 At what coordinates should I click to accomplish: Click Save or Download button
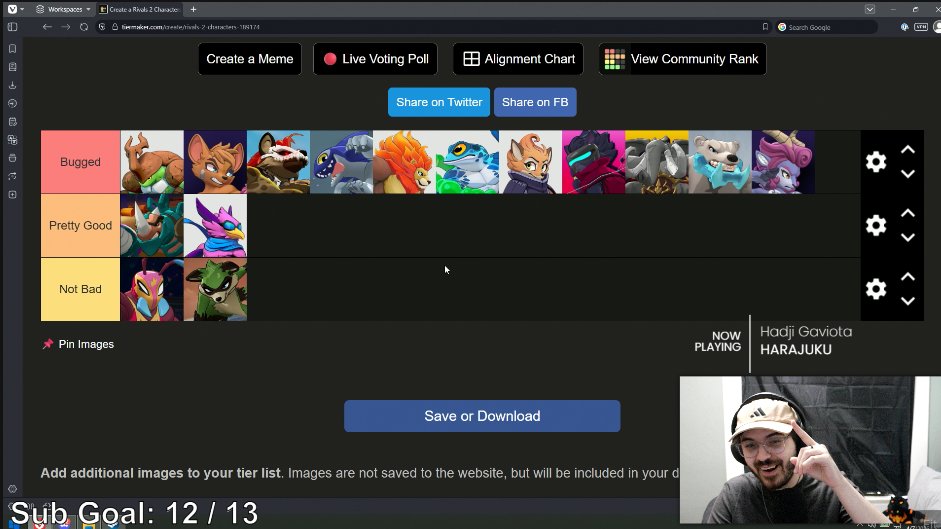[x=482, y=416]
